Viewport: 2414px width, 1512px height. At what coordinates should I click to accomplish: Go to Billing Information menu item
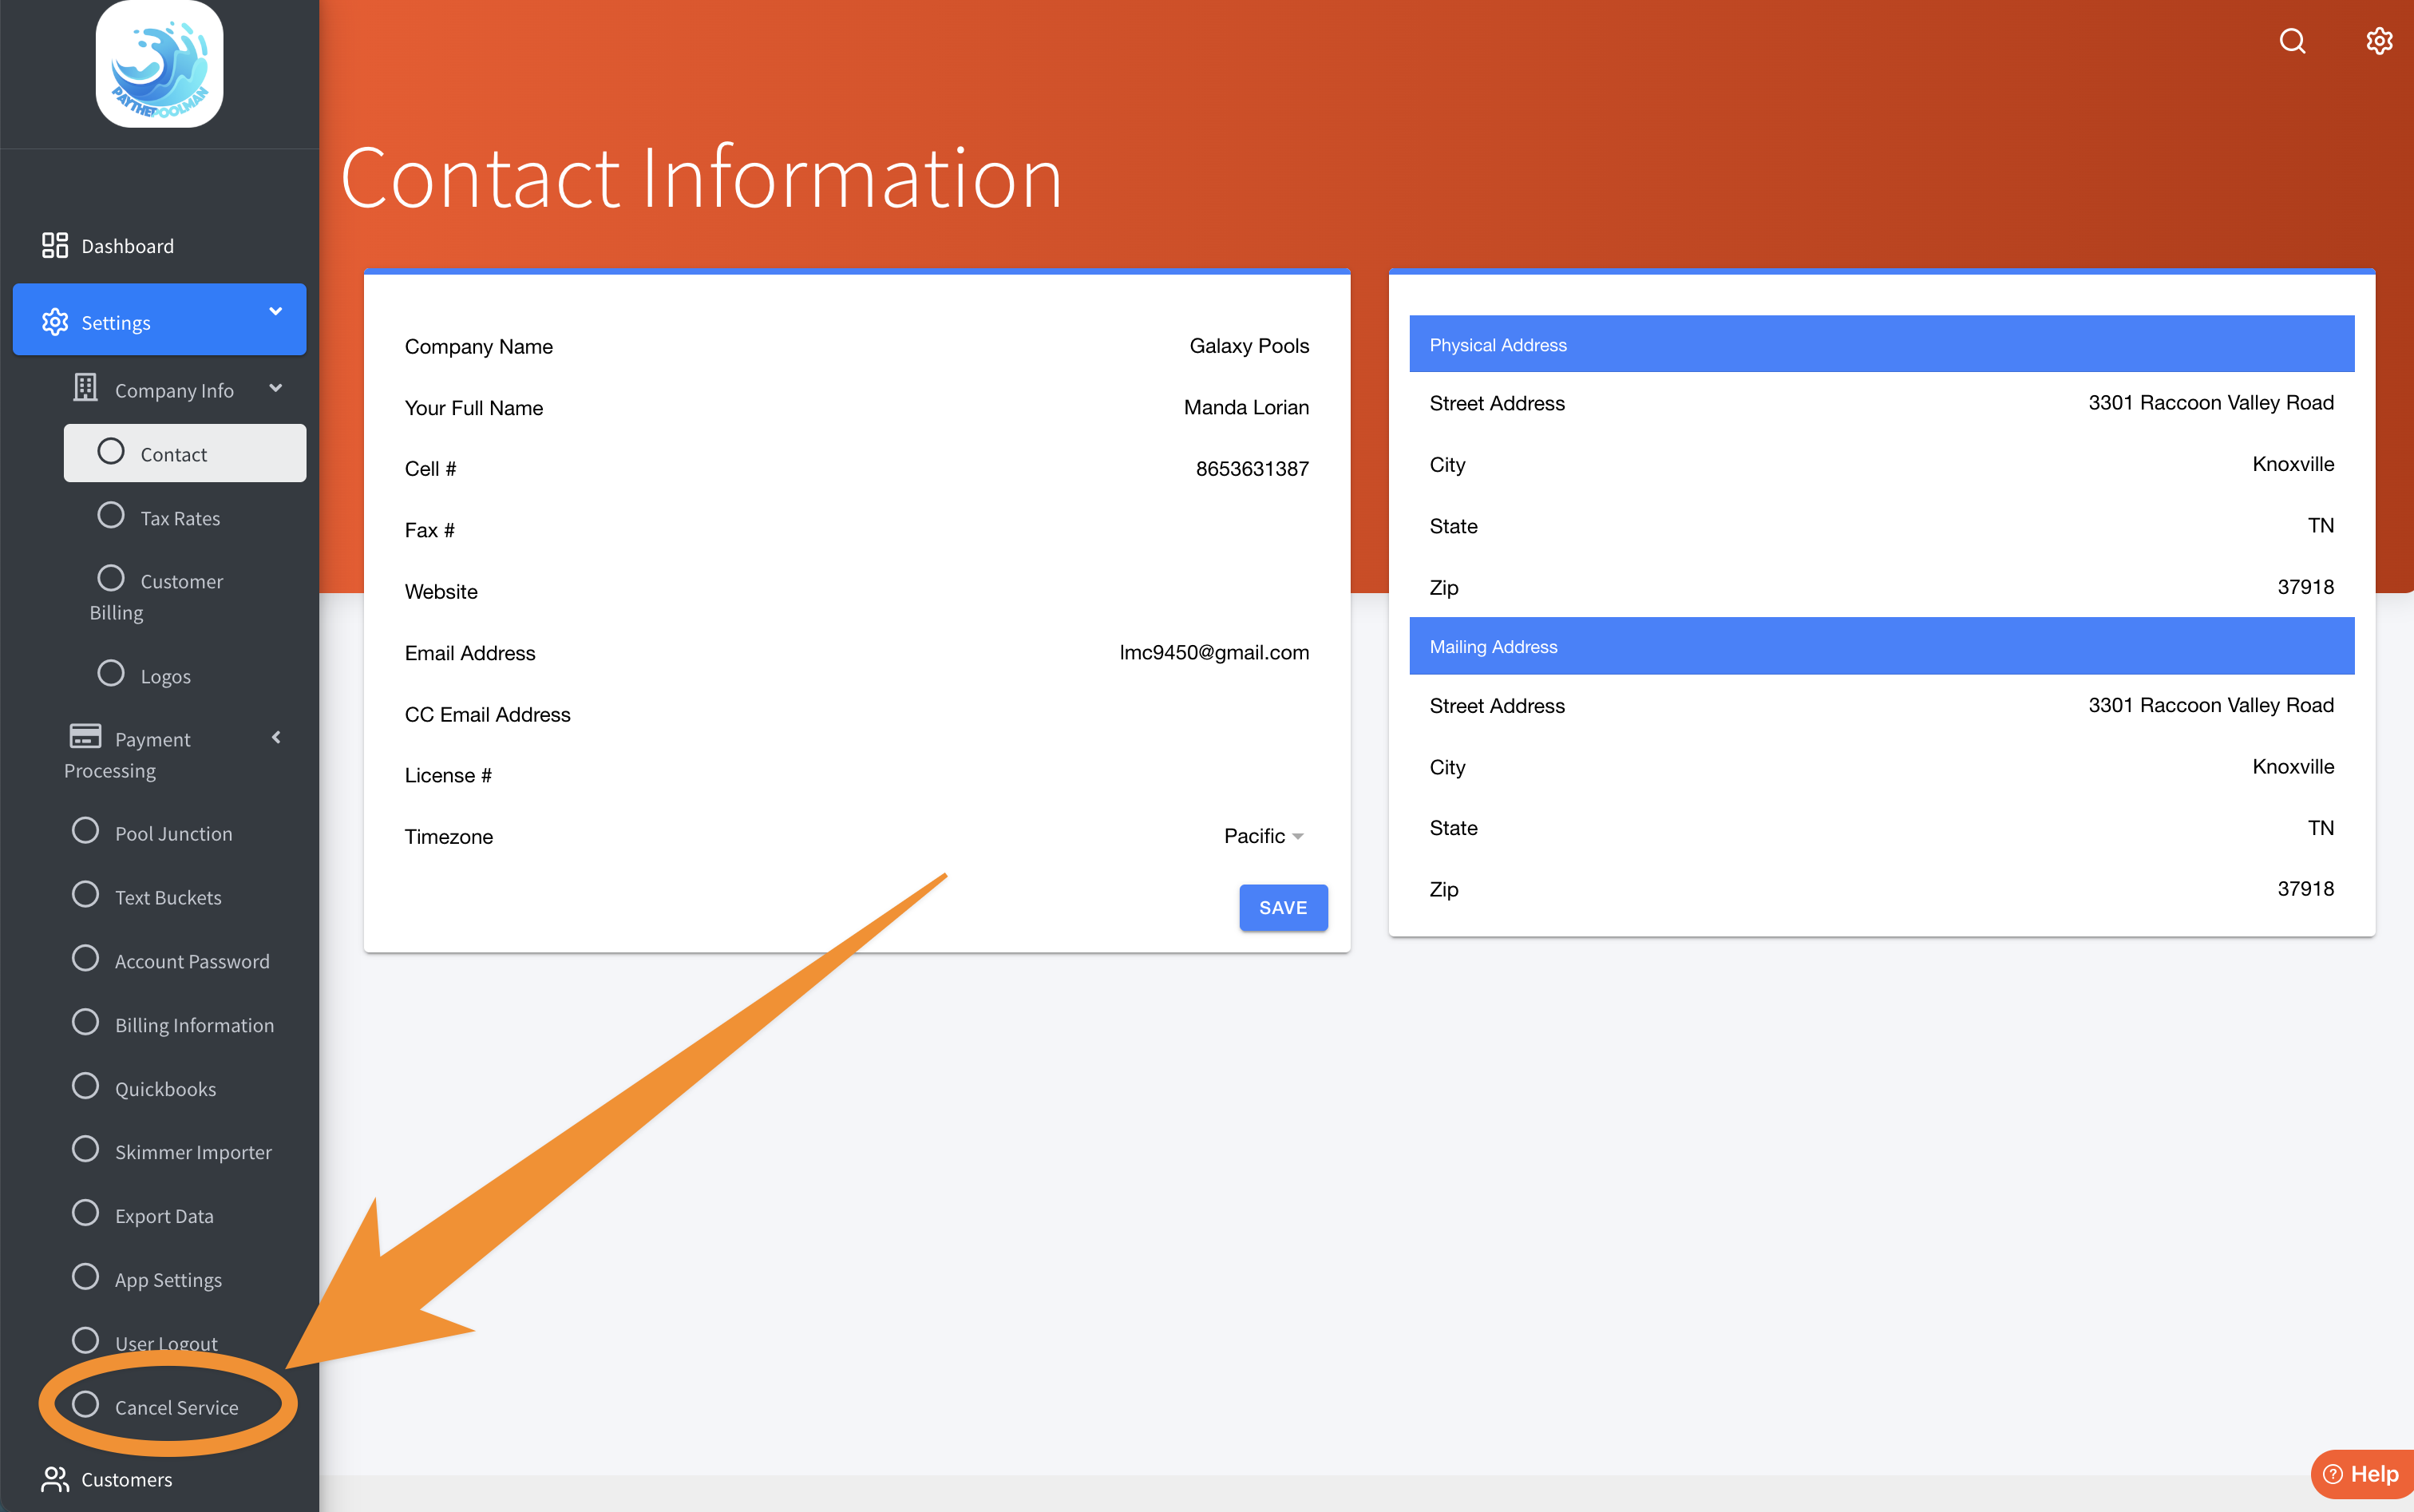[x=194, y=1025]
